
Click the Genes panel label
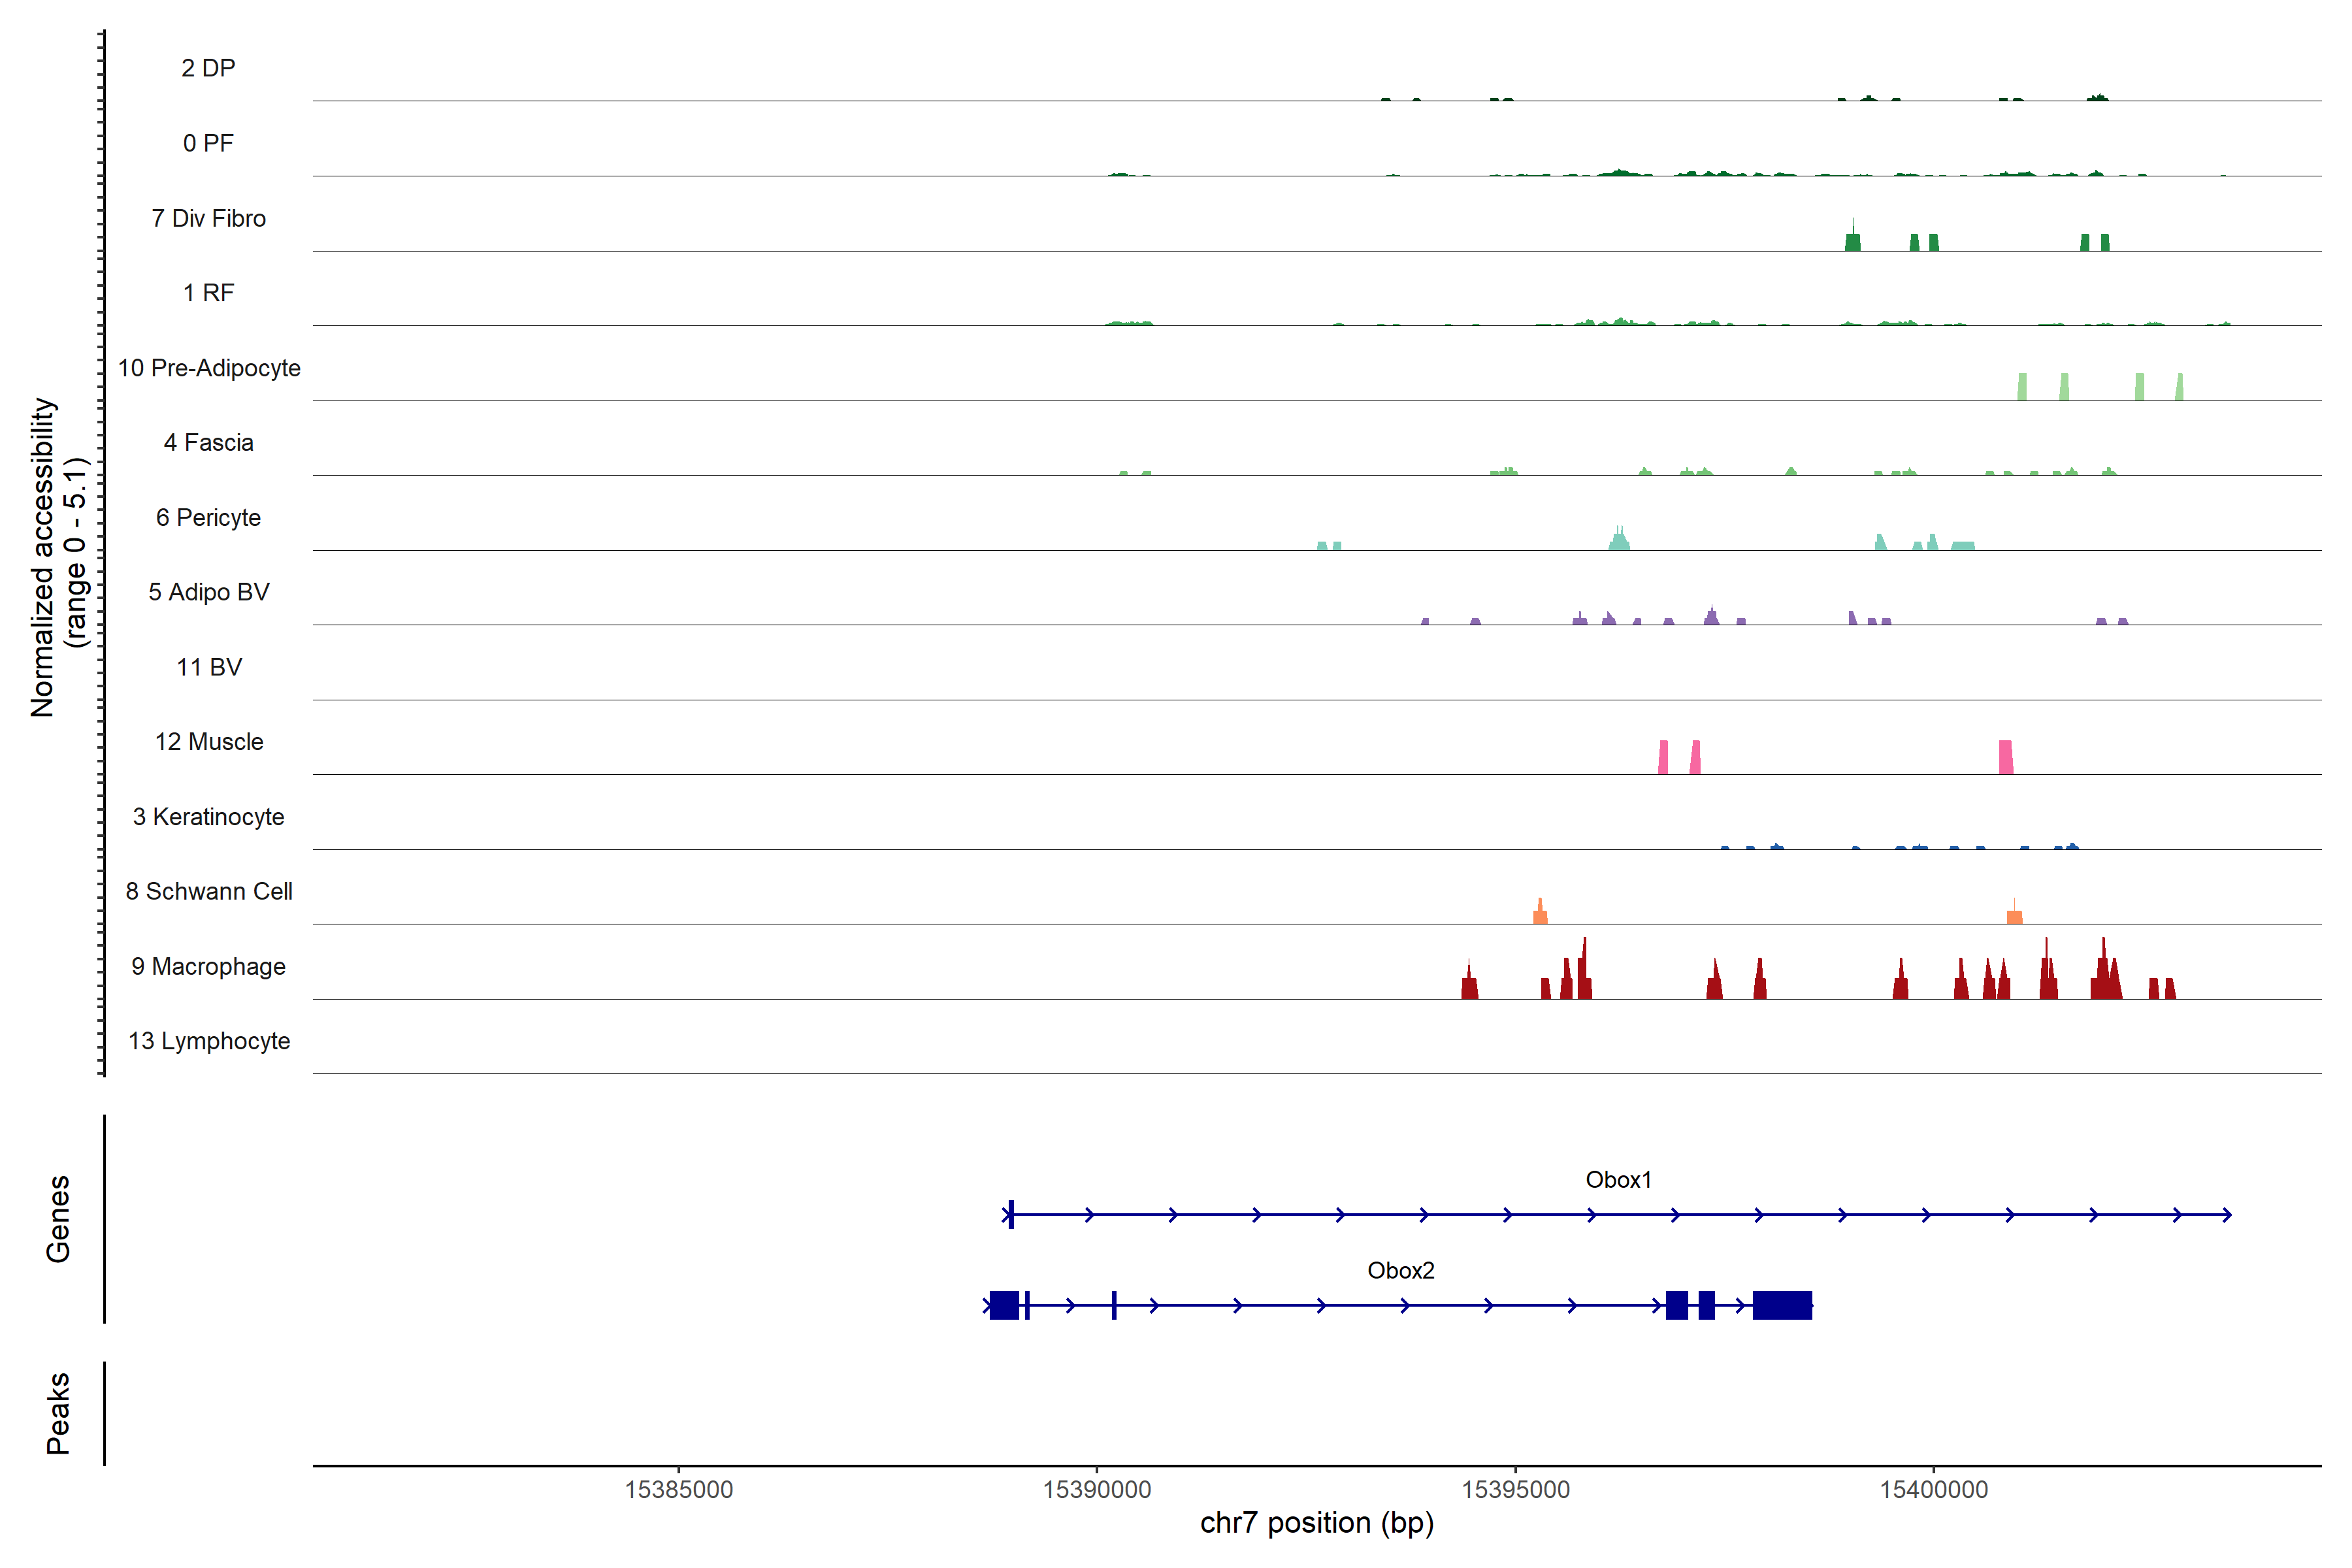(x=58, y=1219)
